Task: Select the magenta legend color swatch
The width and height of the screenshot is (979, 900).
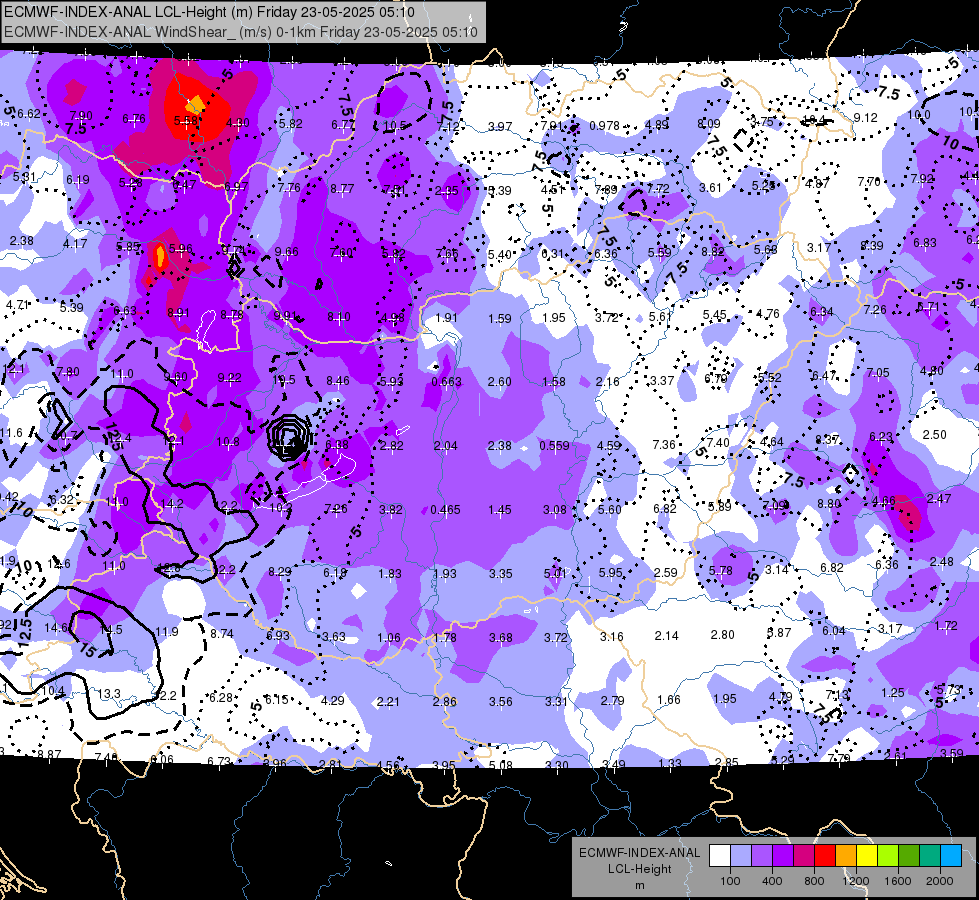Action: (x=804, y=856)
